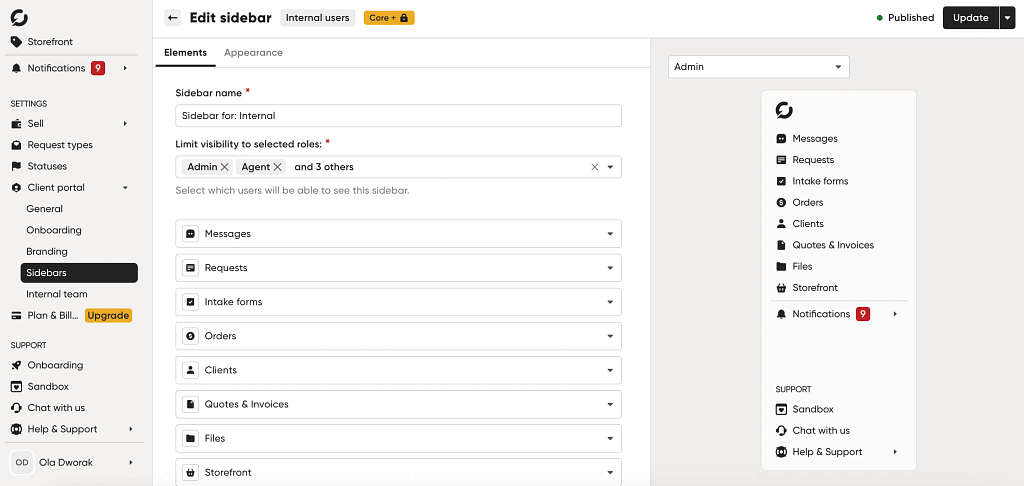The height and width of the screenshot is (486, 1024).
Task: Click the Files folder icon in the elements list
Action: 191,438
